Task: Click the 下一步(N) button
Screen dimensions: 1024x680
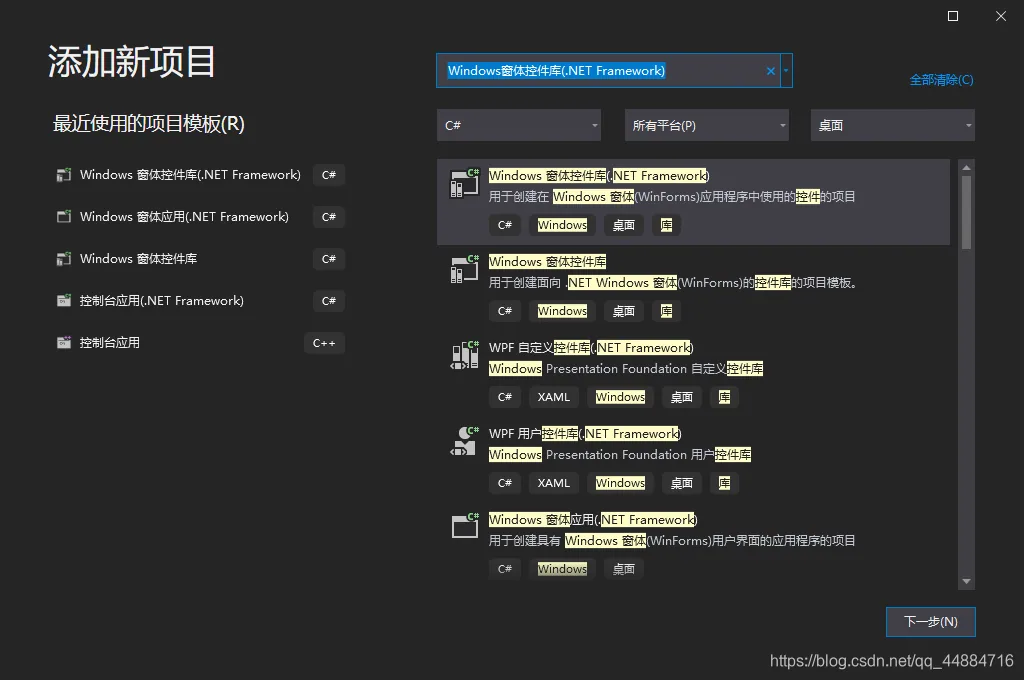Action: [931, 622]
